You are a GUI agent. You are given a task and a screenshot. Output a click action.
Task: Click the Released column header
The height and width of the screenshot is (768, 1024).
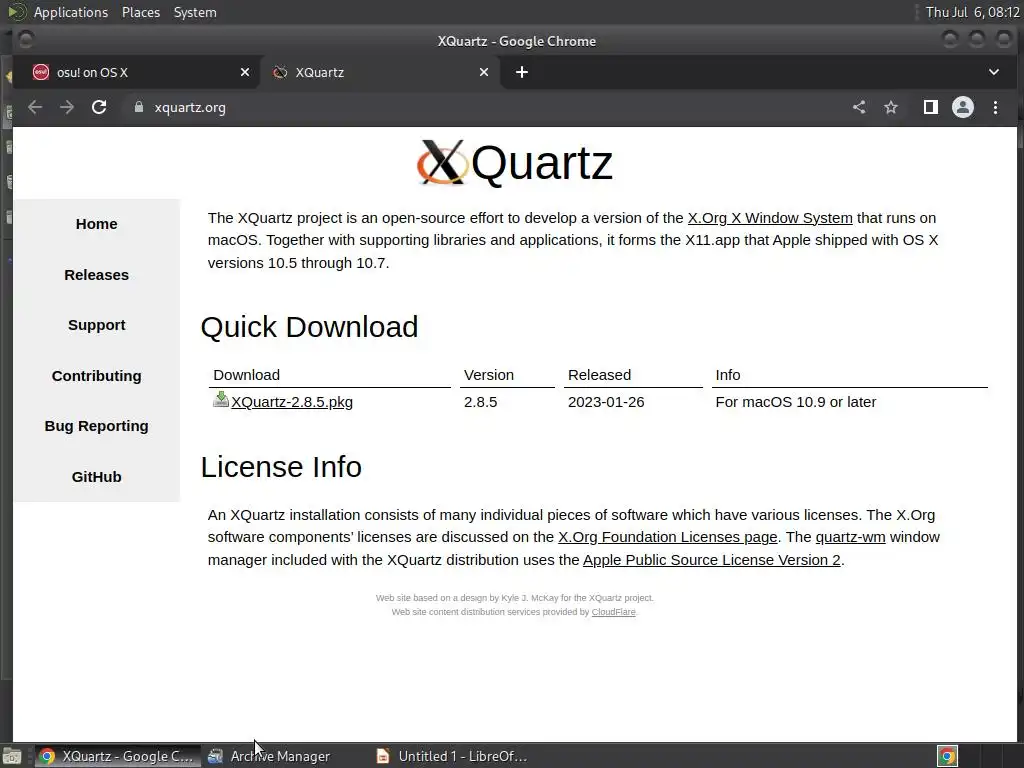[x=600, y=375]
